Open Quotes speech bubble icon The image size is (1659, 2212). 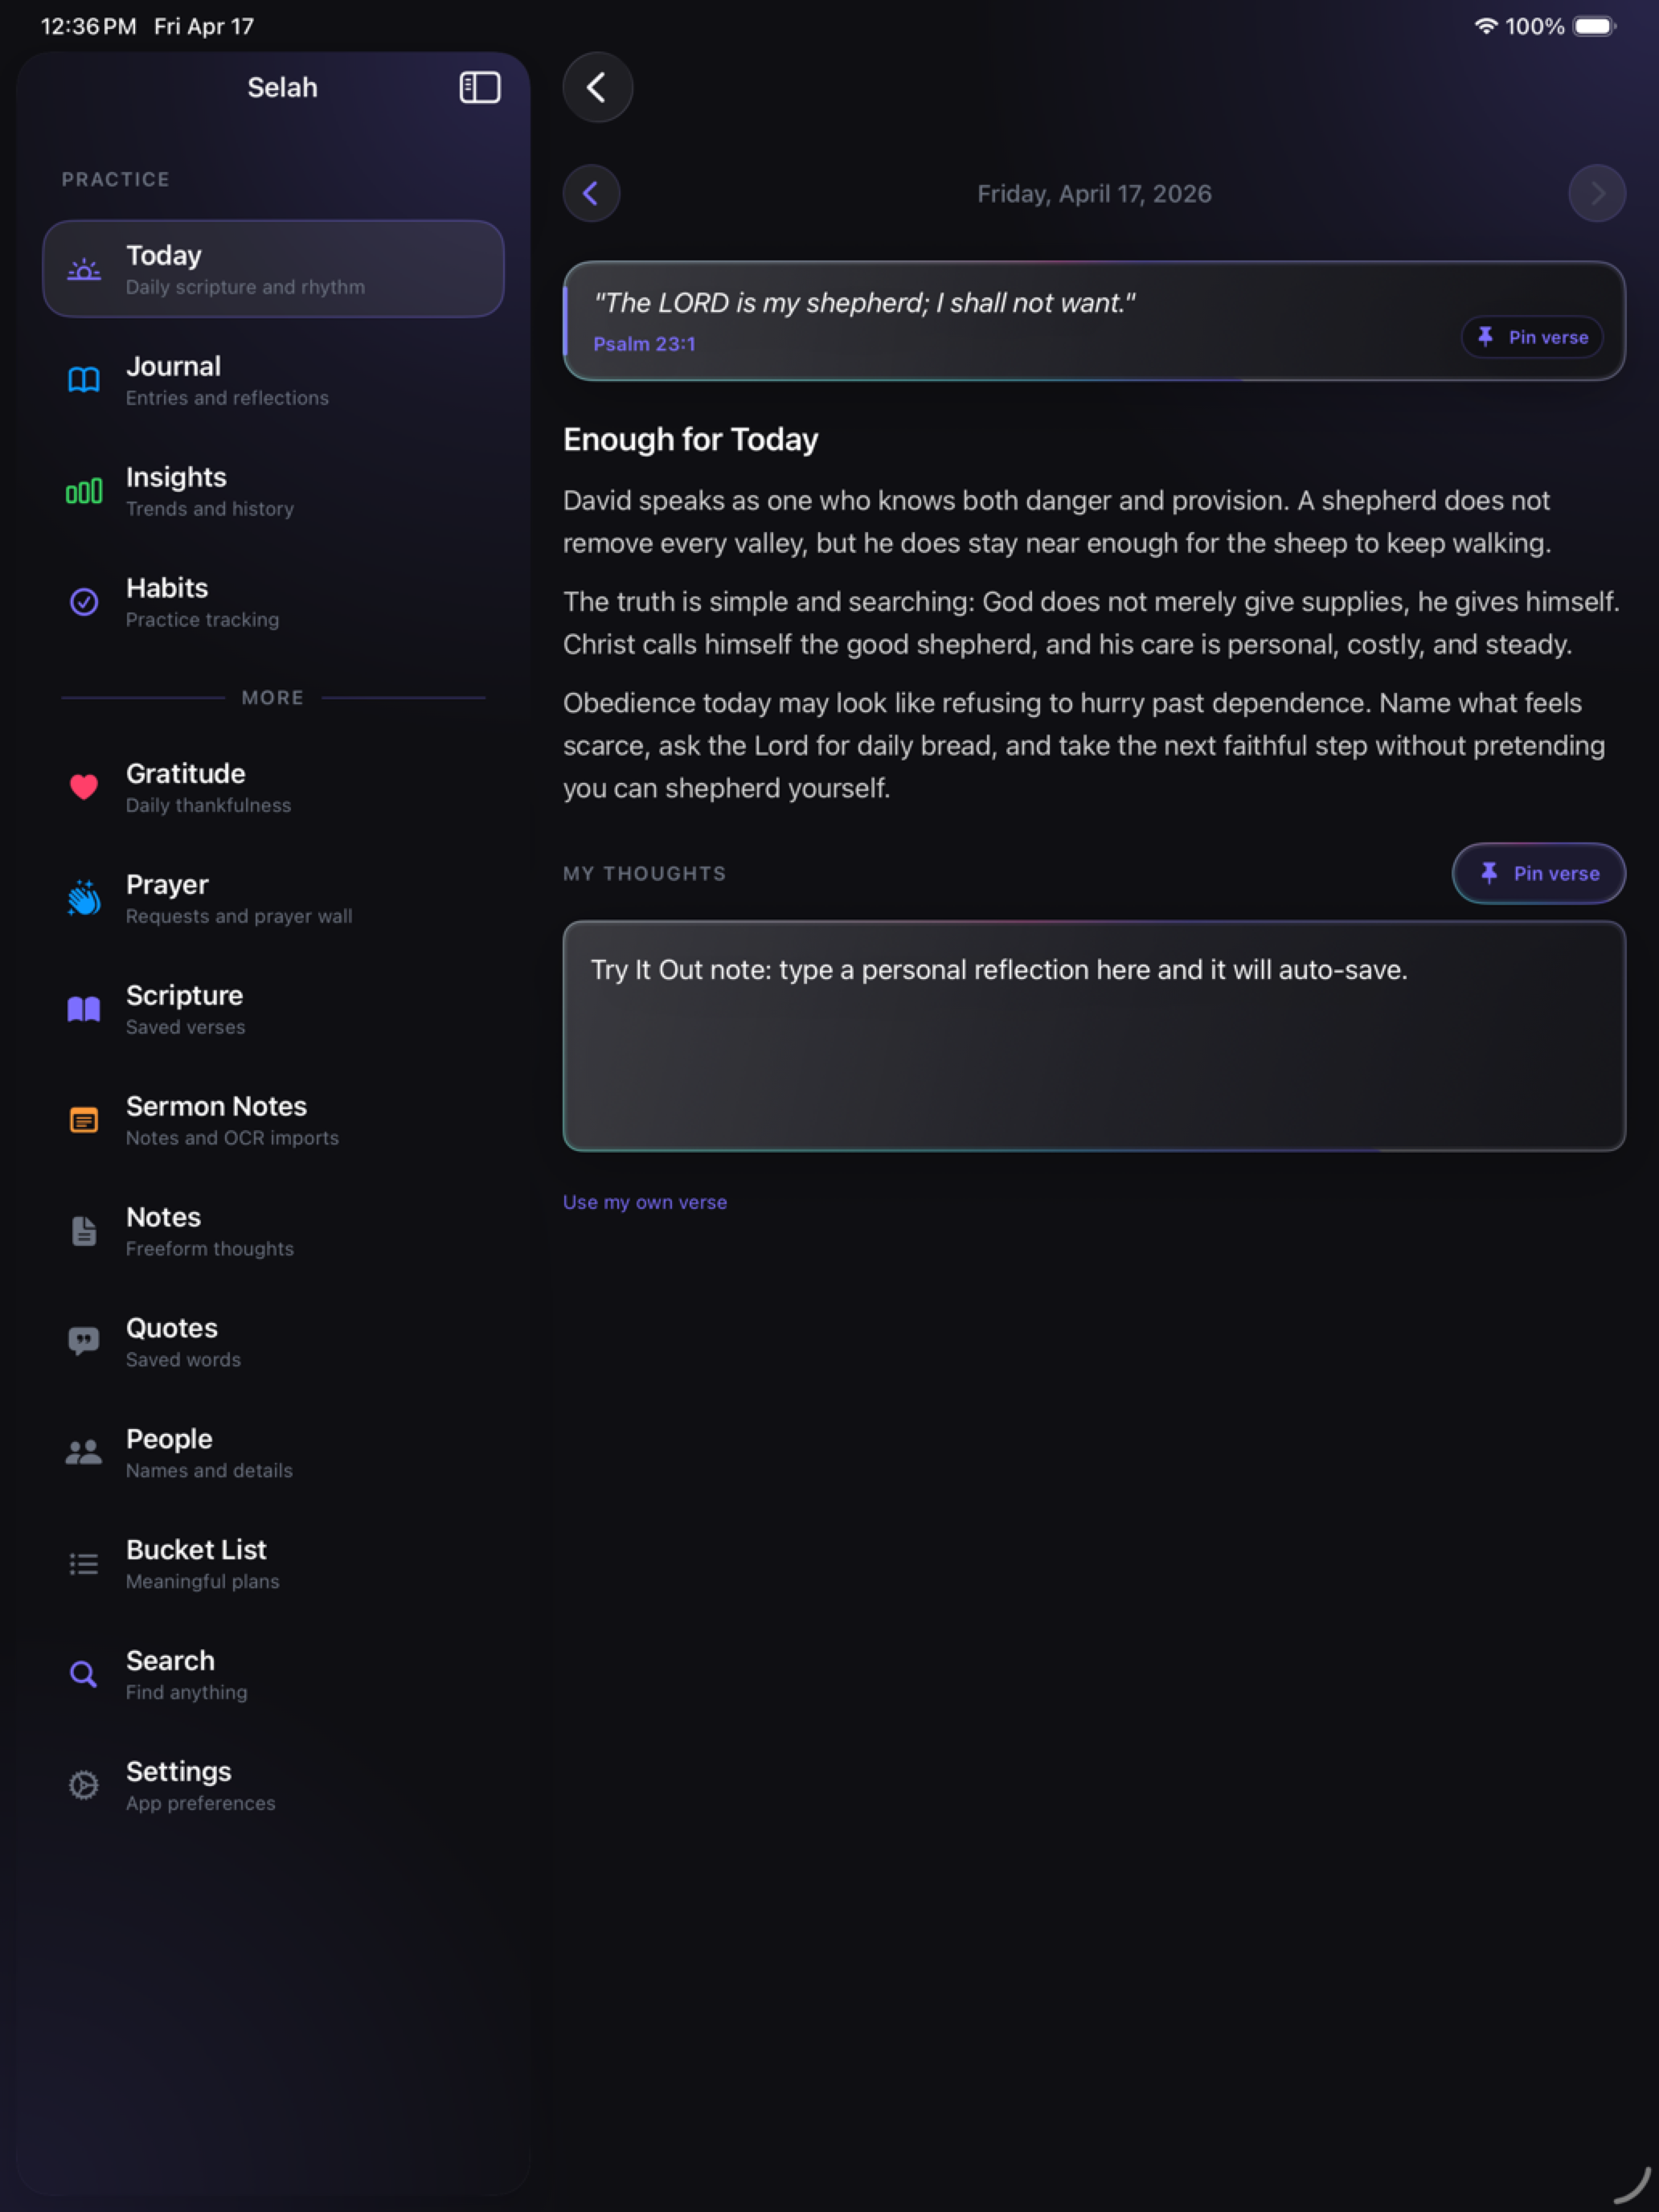84,1341
